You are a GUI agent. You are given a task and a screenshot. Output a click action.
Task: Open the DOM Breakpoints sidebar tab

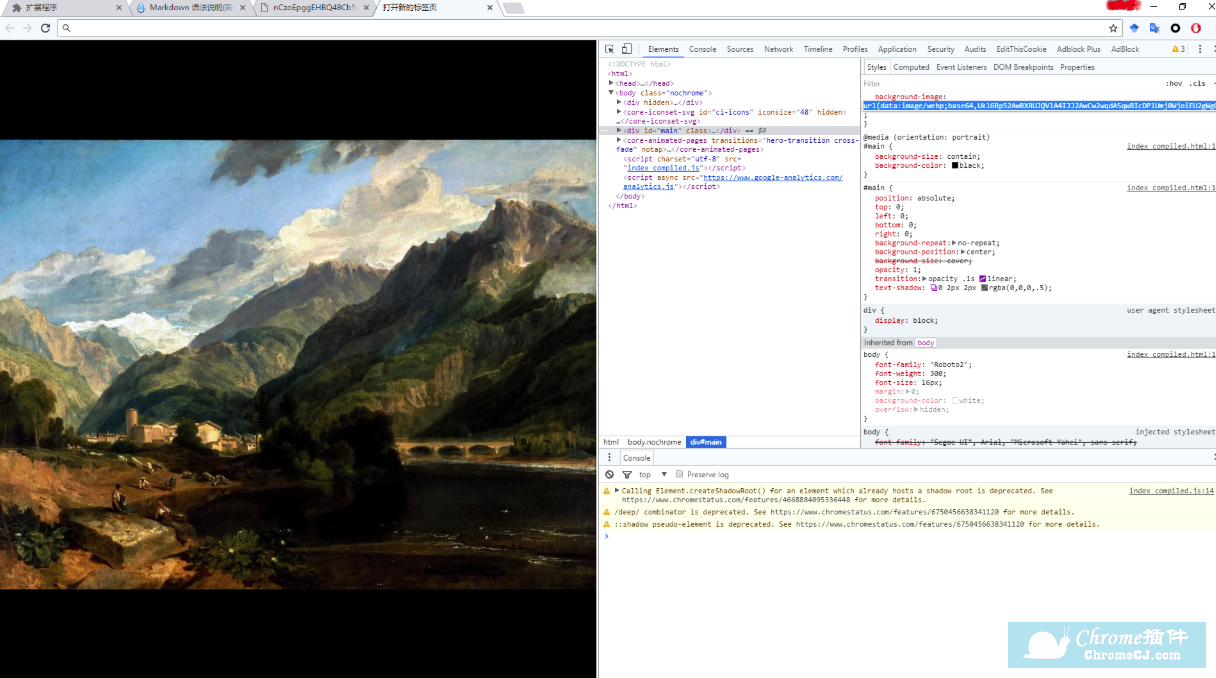coord(1023,67)
